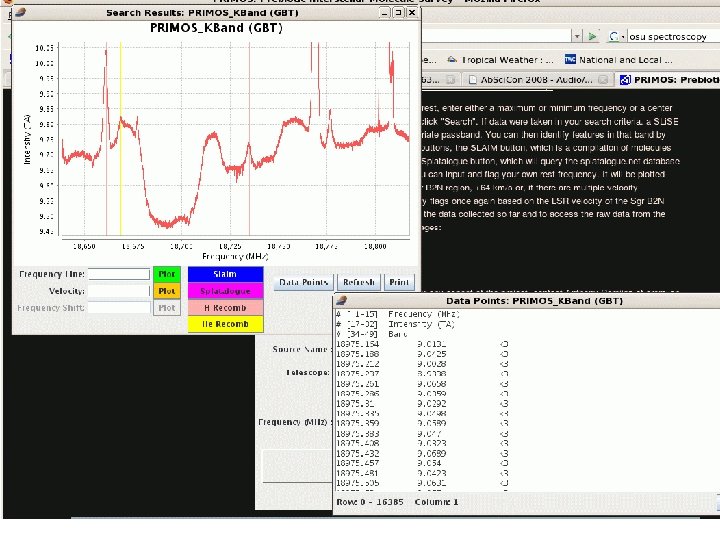Focus the Velocity input field

pyautogui.click(x=119, y=291)
